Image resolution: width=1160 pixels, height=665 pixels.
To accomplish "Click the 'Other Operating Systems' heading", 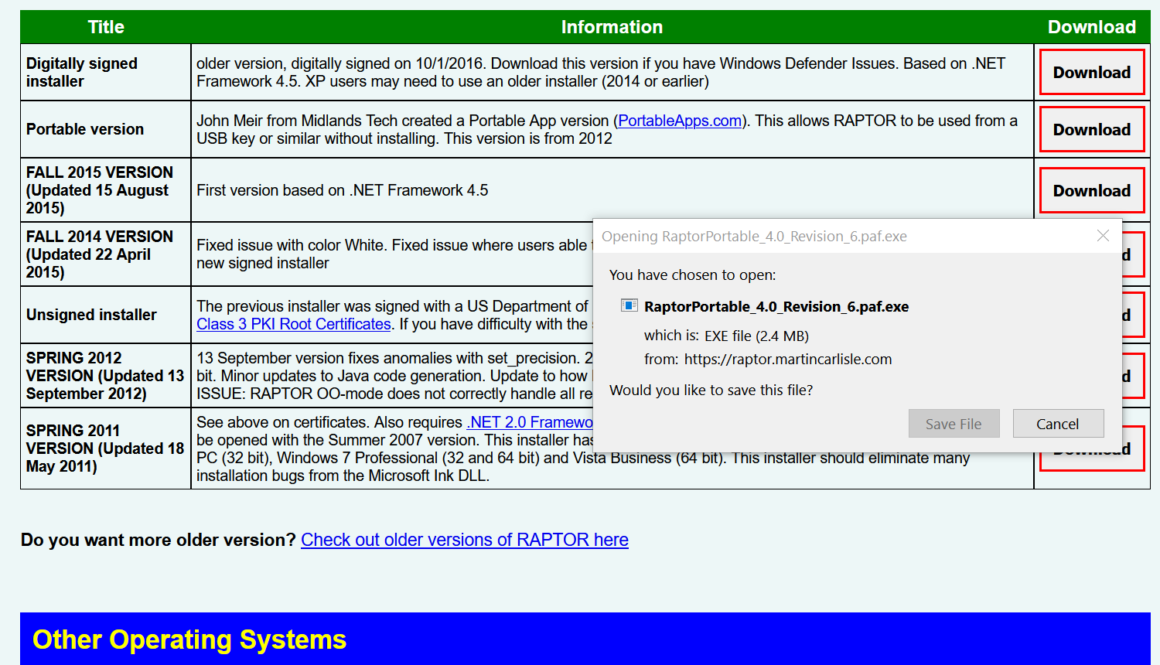I will pyautogui.click(x=189, y=640).
